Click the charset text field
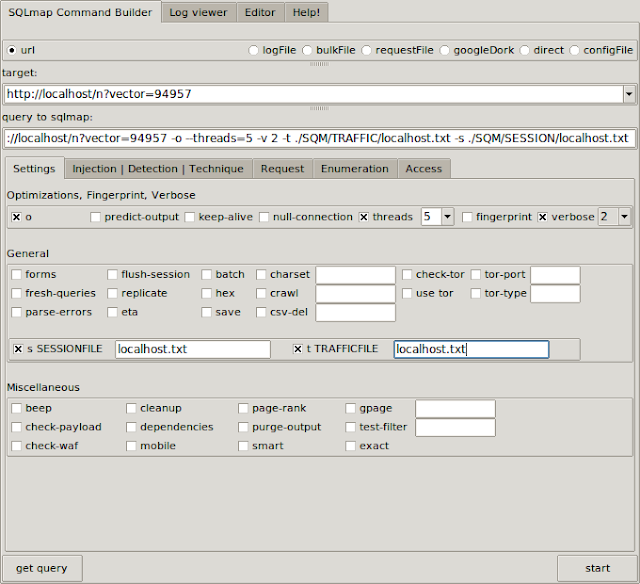Screen dimensions: 640x584 pos(356,275)
